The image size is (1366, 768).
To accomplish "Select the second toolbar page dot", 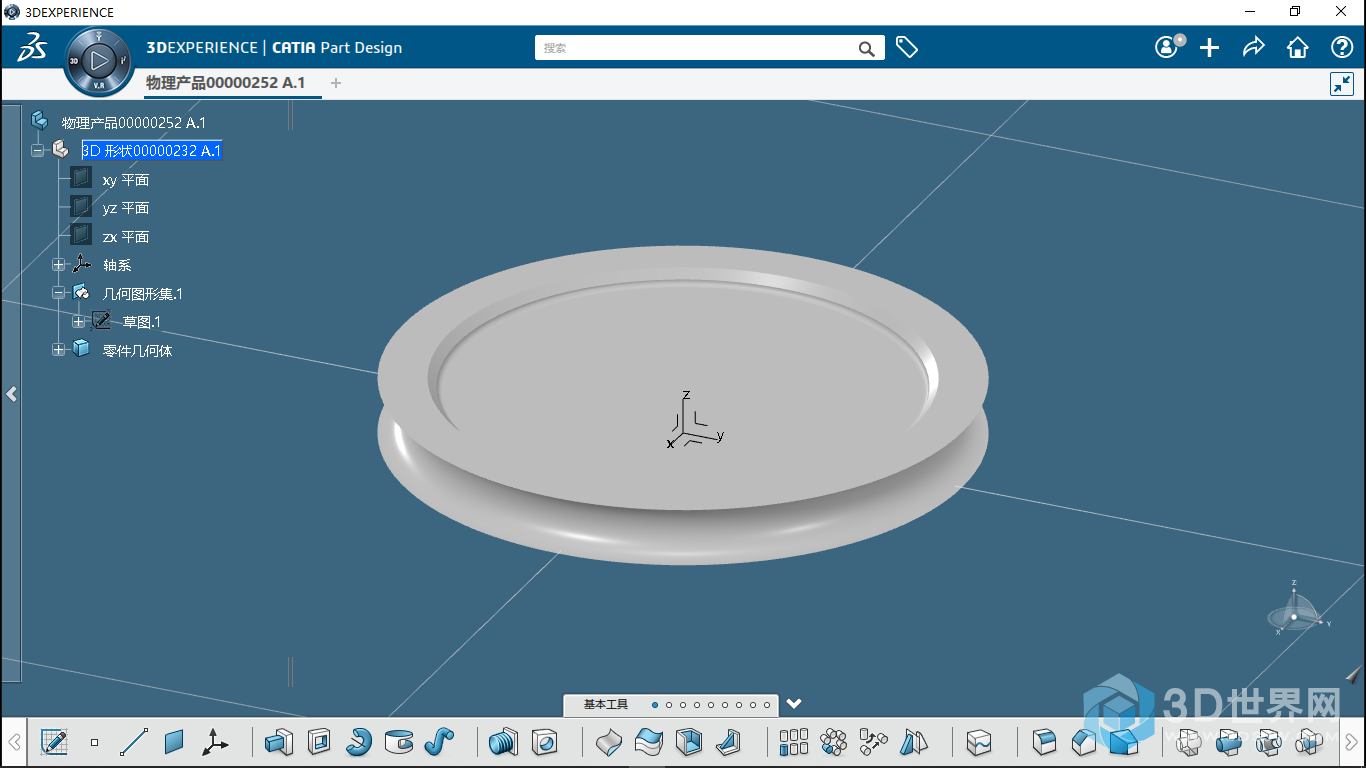I will 669,705.
